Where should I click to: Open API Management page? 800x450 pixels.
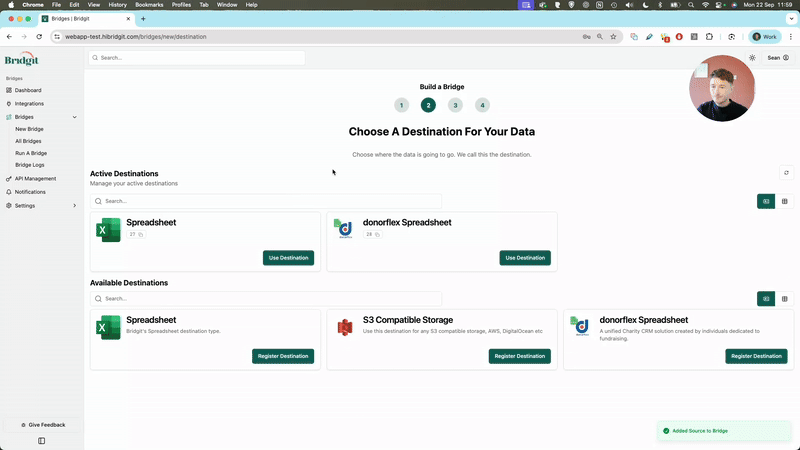pos(35,178)
